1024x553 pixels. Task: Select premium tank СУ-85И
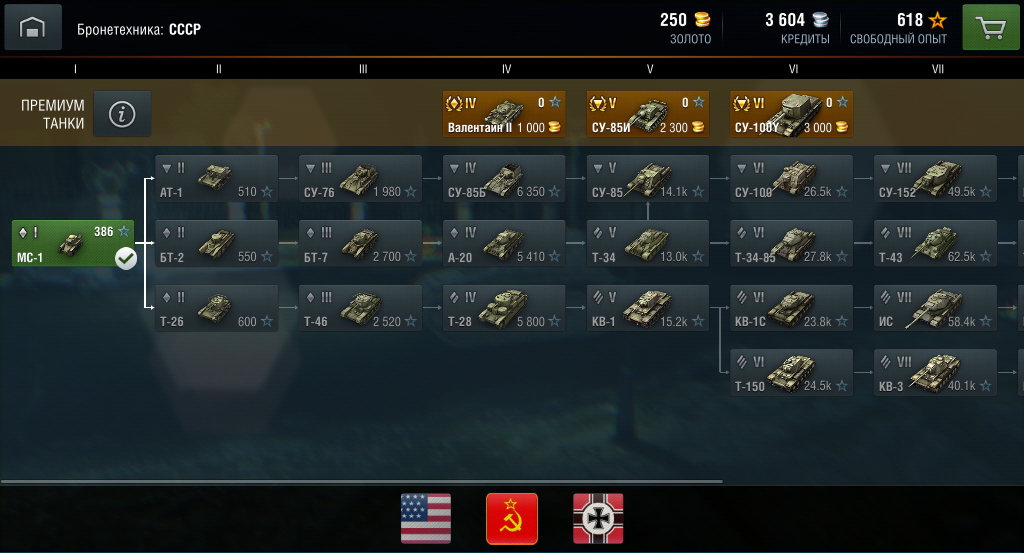point(647,114)
